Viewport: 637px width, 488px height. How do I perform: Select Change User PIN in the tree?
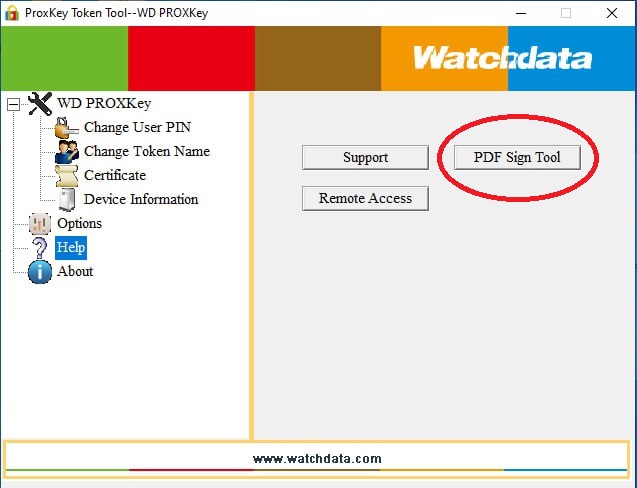137,127
